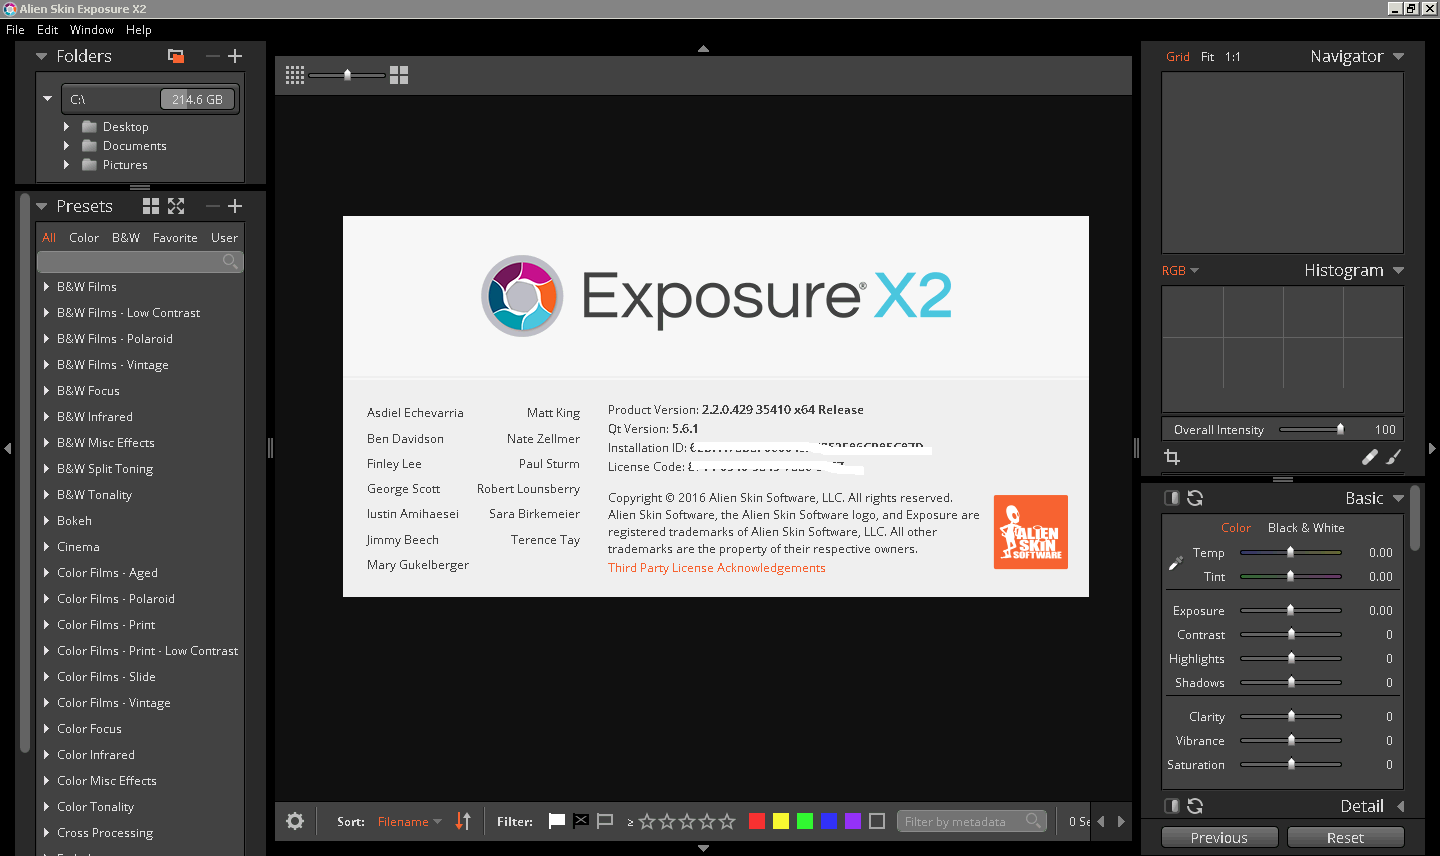
Task: Open settings gear in bottom toolbar
Action: (x=295, y=821)
